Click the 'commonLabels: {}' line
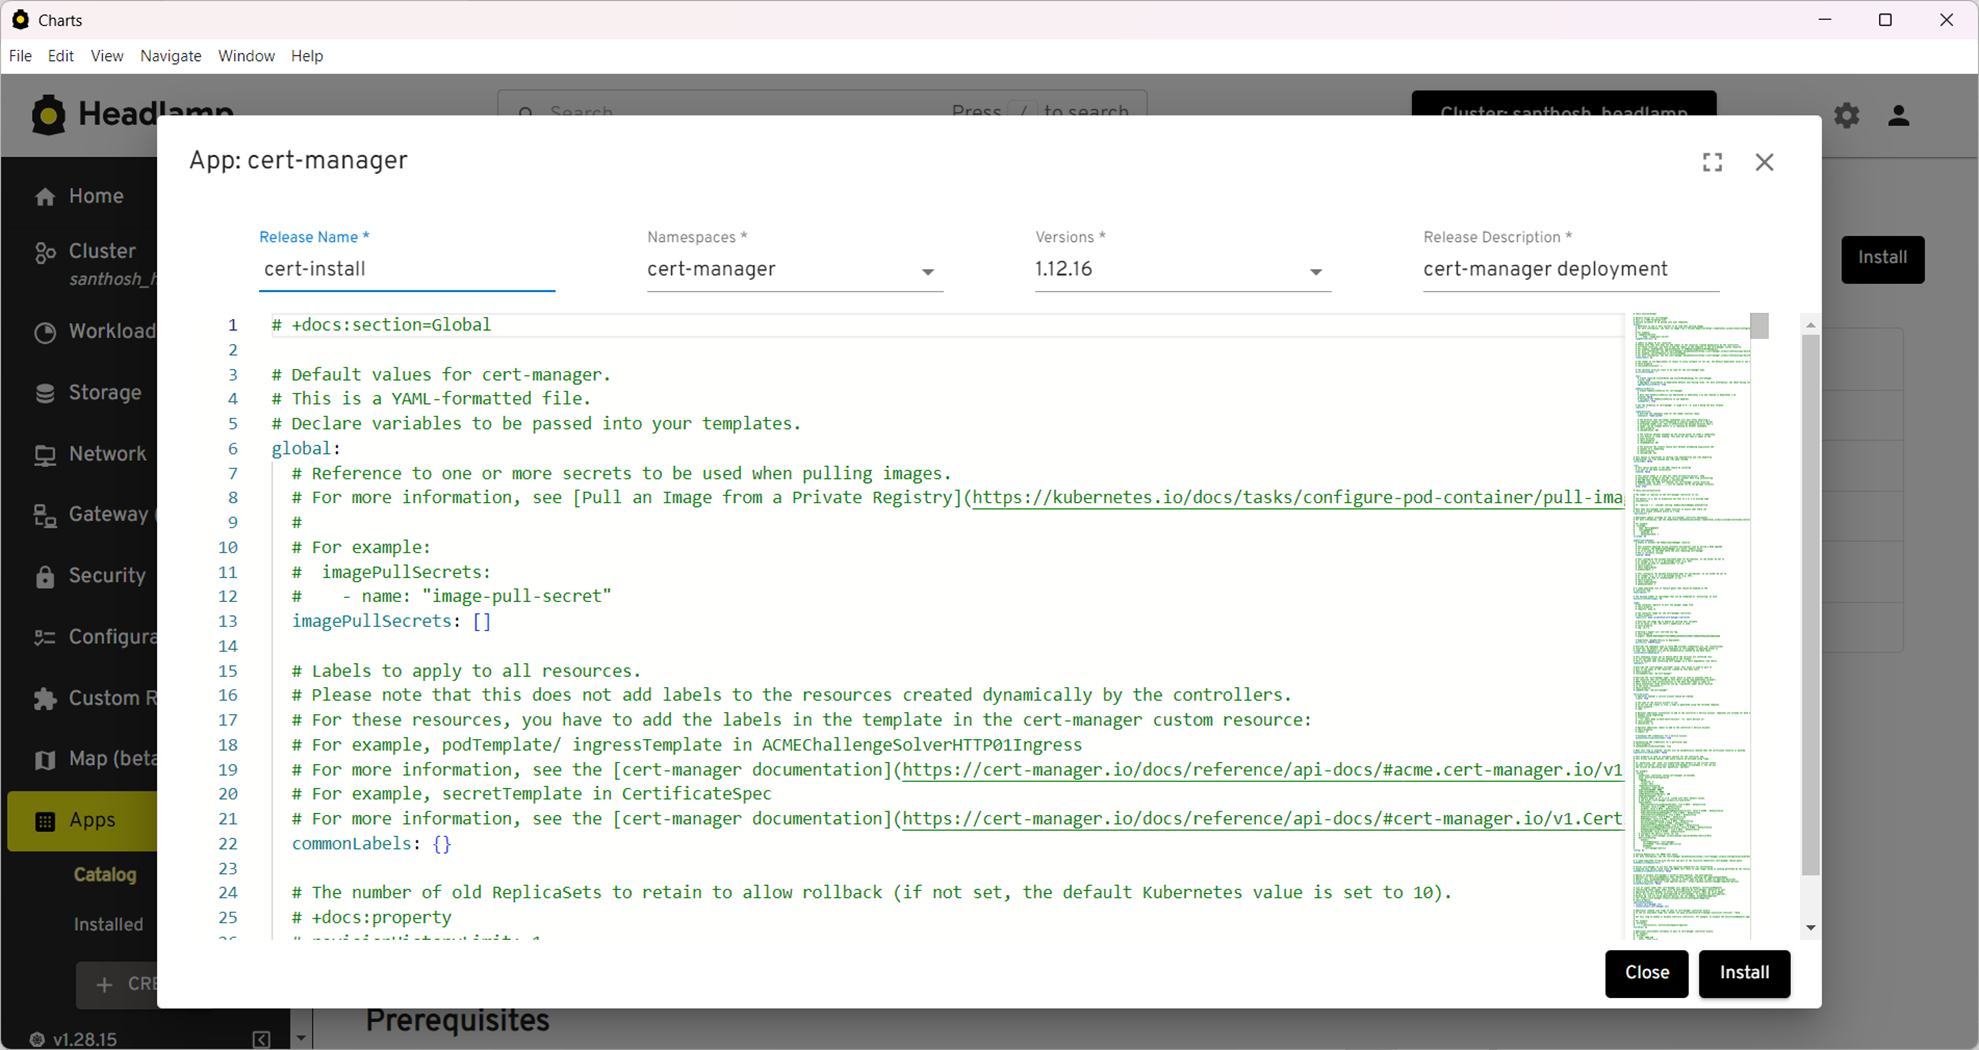Screen dimensions: 1979x1050 click(371, 844)
